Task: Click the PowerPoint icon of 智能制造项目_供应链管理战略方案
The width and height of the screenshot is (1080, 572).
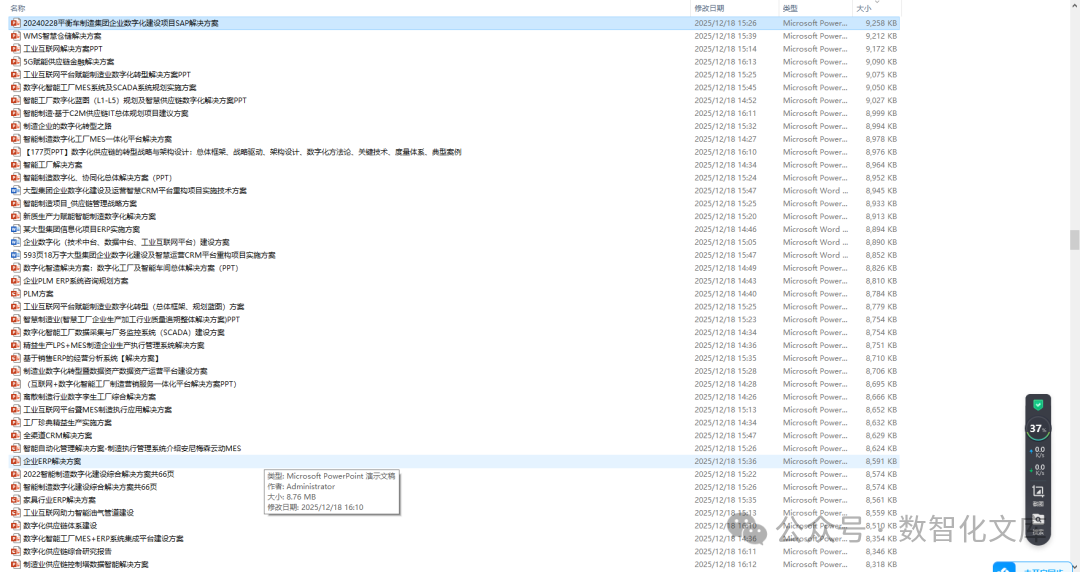Action: [x=16, y=203]
